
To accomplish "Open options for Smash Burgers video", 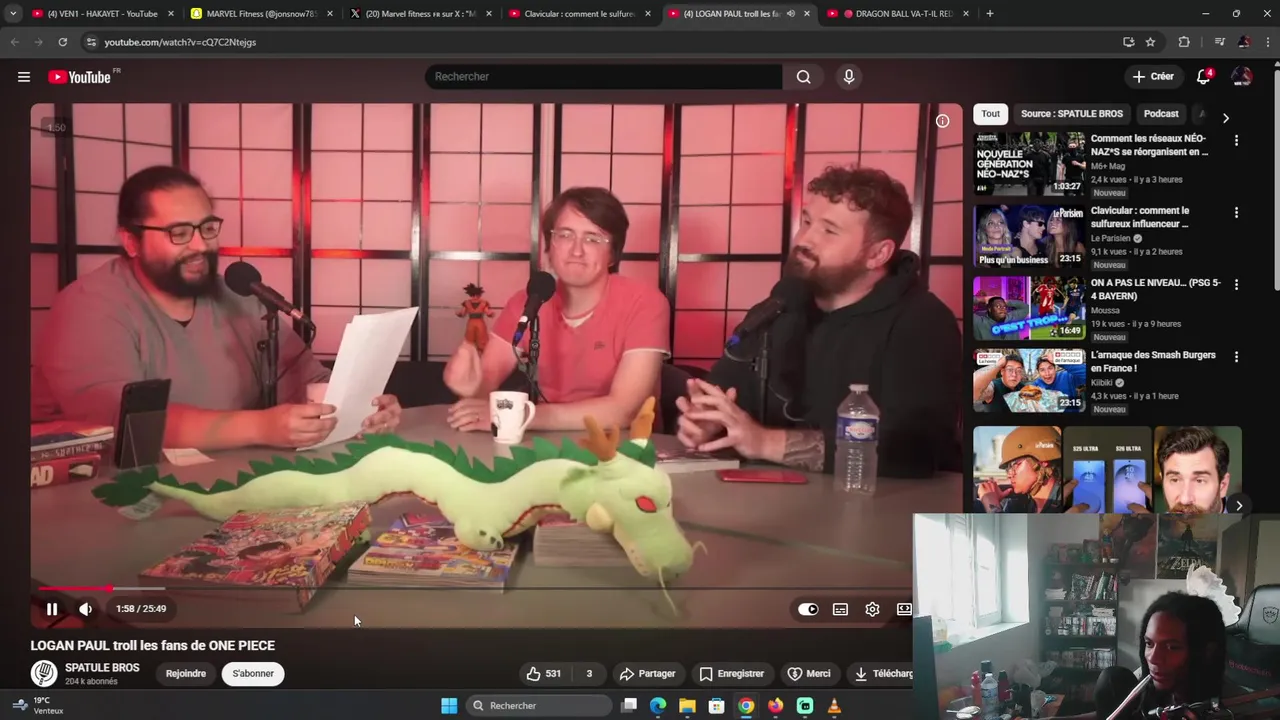I will pyautogui.click(x=1236, y=357).
